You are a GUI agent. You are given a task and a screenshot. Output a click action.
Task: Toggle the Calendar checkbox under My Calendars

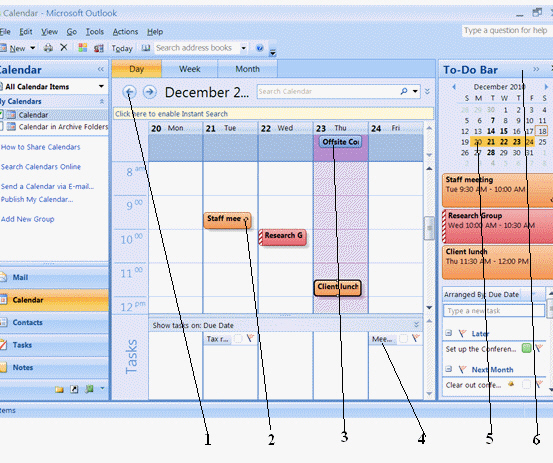1,114
